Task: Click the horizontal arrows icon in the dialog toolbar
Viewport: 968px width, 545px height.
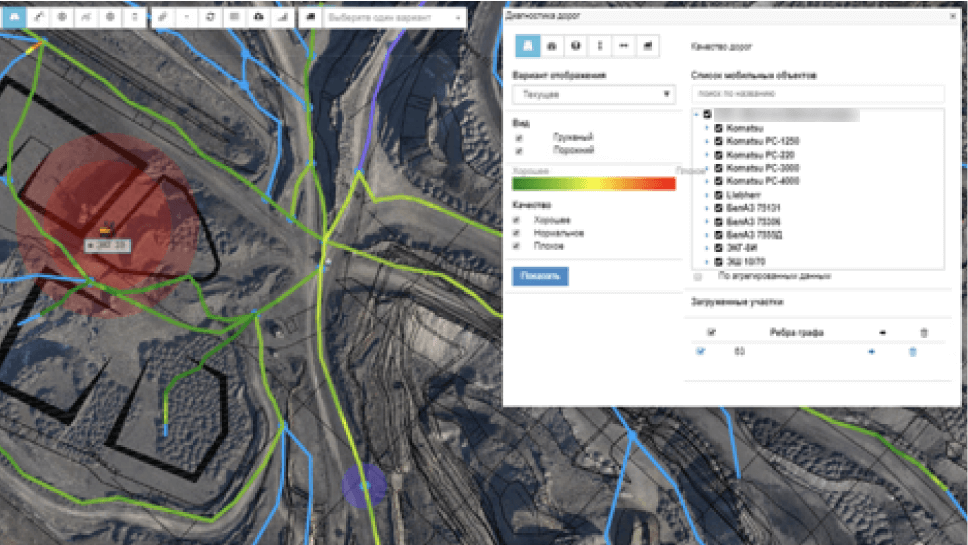Action: (x=624, y=46)
